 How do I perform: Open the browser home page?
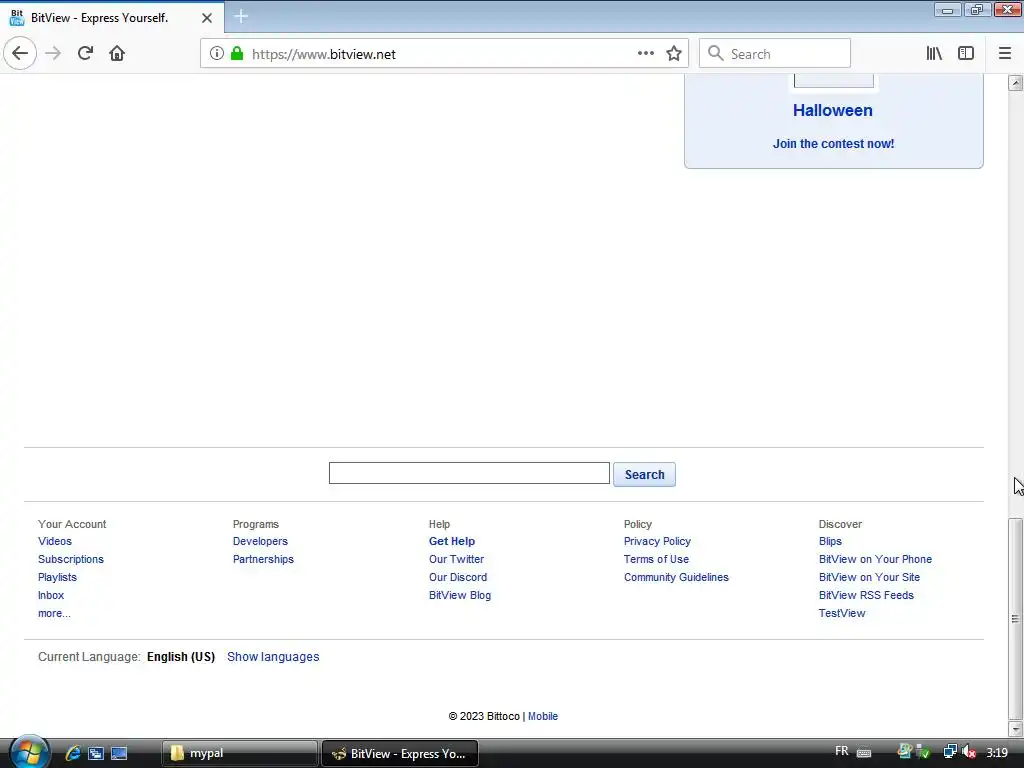click(x=117, y=54)
